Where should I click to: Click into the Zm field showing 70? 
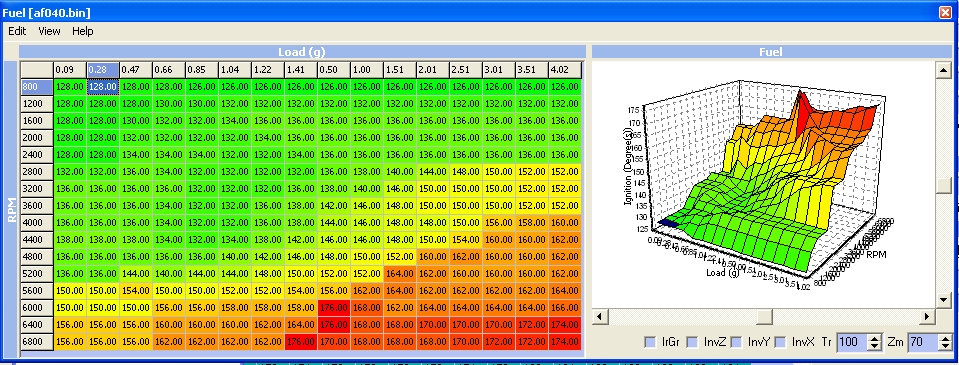924,342
